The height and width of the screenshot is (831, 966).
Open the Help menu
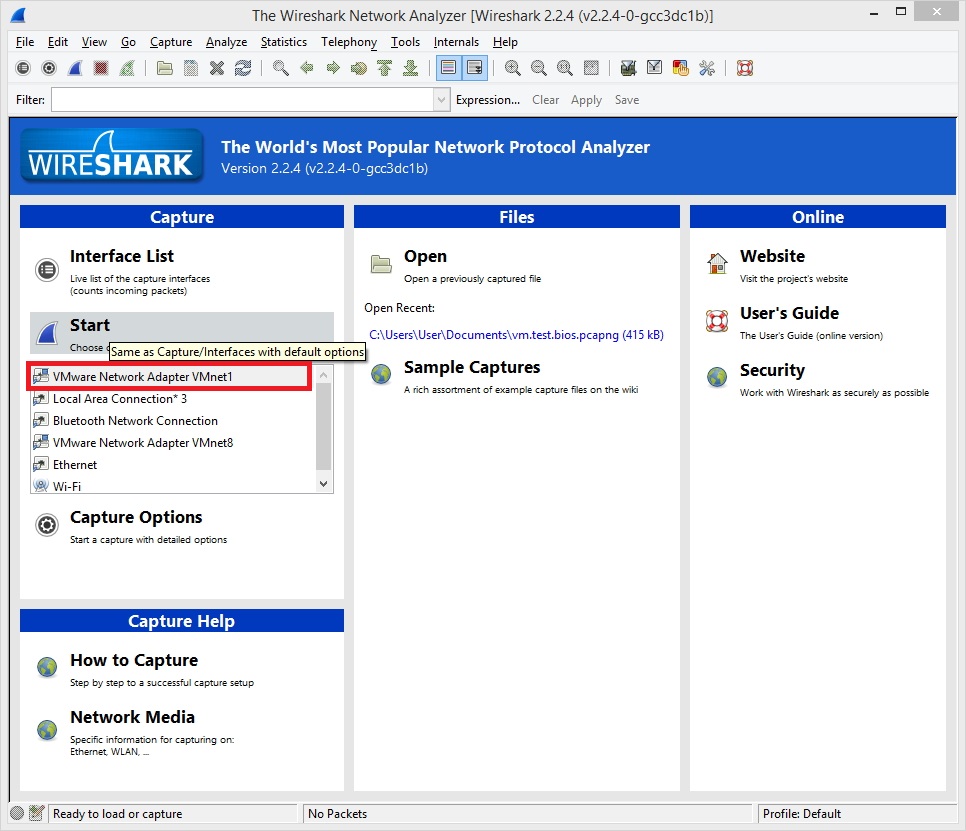coord(505,42)
